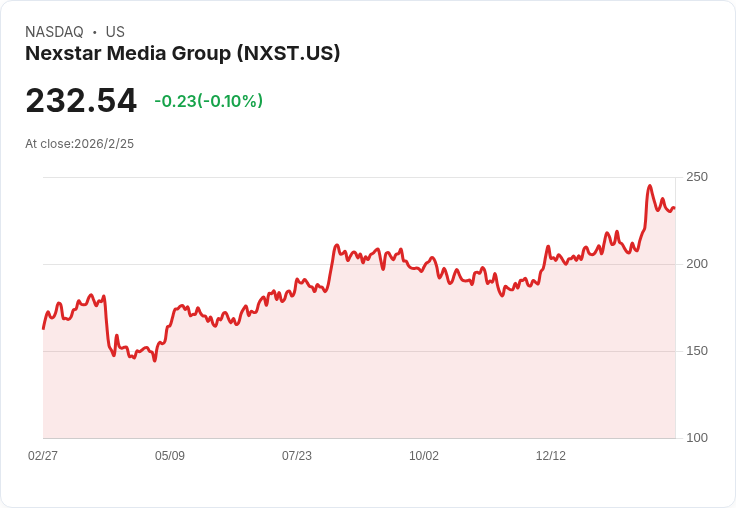The image size is (736, 508).
Task: Select the 02/27 date on x-axis
Action: [x=43, y=456]
